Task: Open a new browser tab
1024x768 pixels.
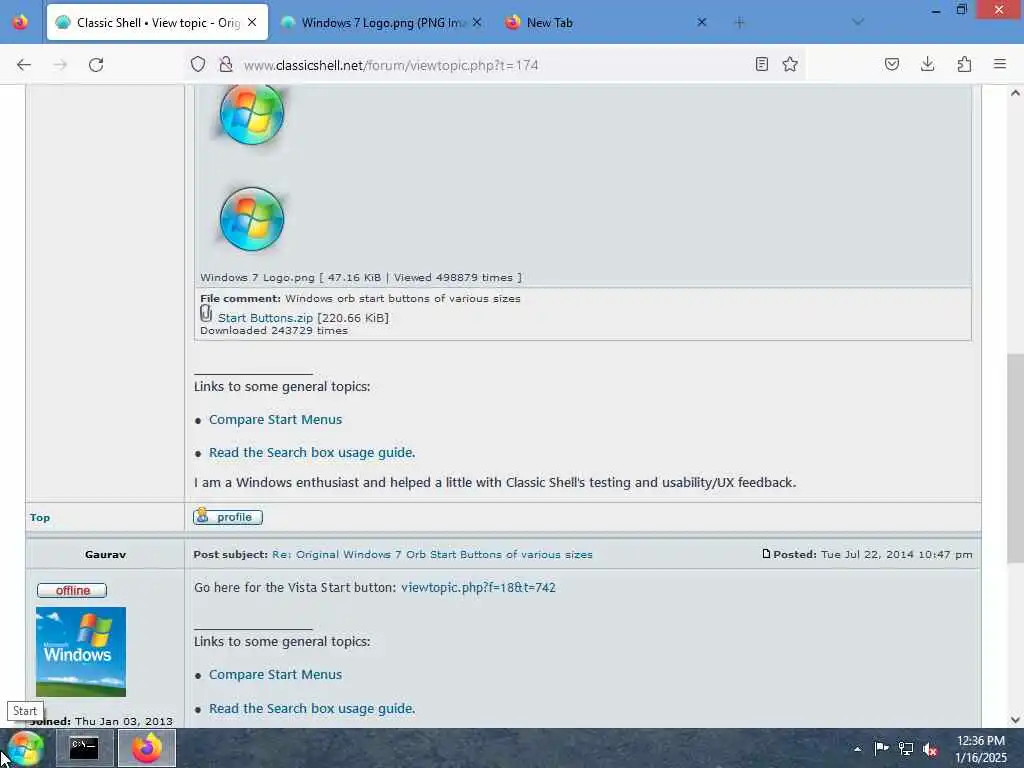Action: pos(739,22)
